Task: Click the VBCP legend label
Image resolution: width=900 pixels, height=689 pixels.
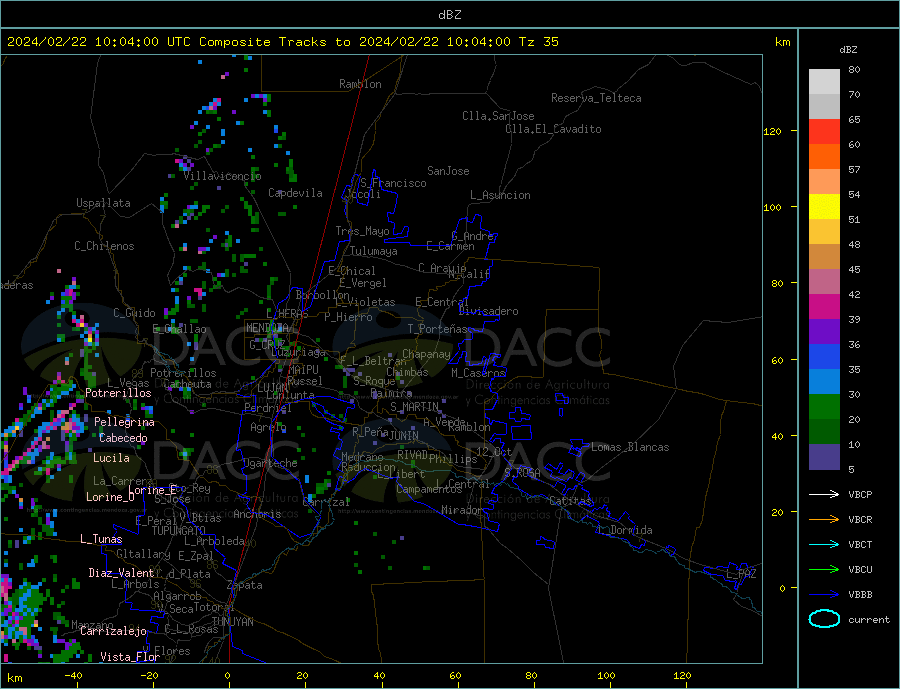Action: 860,494
